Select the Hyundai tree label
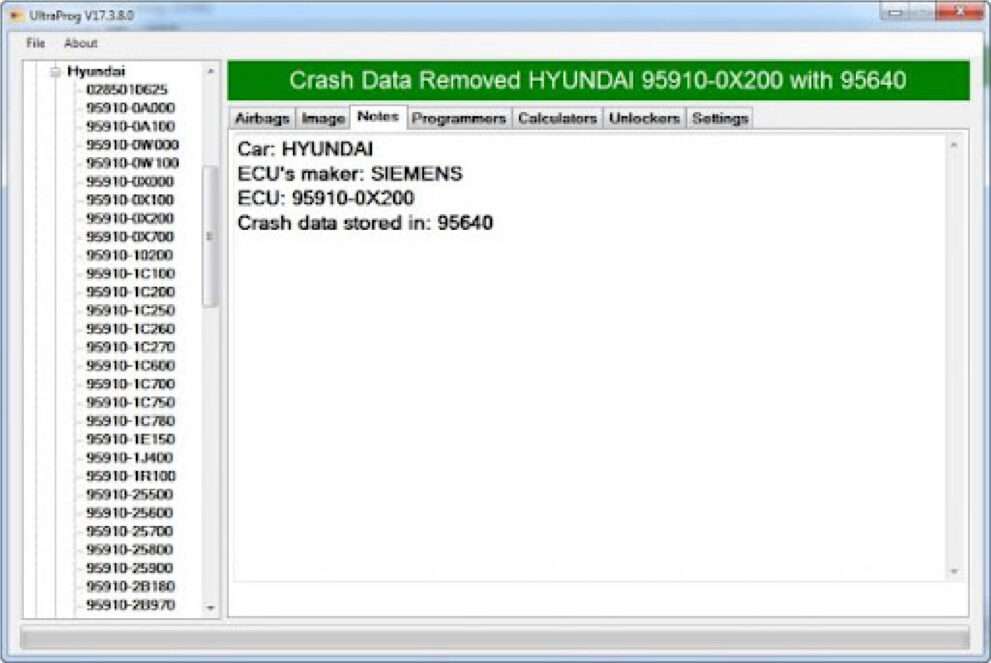The height and width of the screenshot is (663, 991). [96, 71]
